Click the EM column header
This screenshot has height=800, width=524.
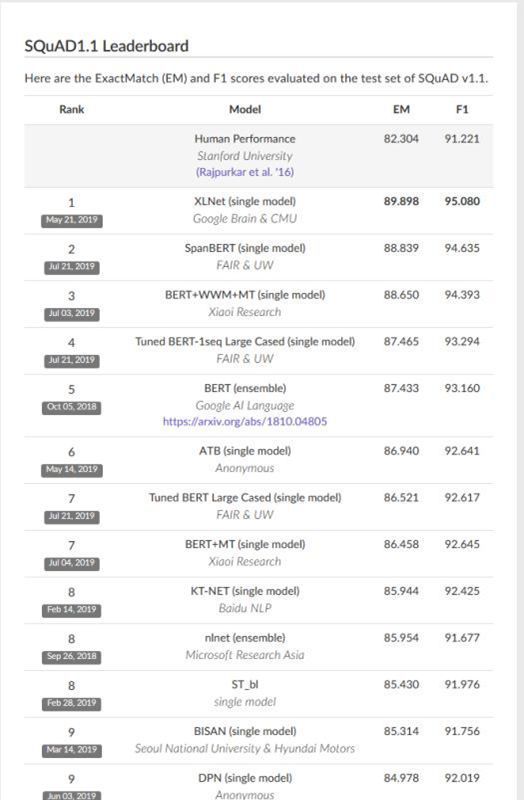click(402, 109)
